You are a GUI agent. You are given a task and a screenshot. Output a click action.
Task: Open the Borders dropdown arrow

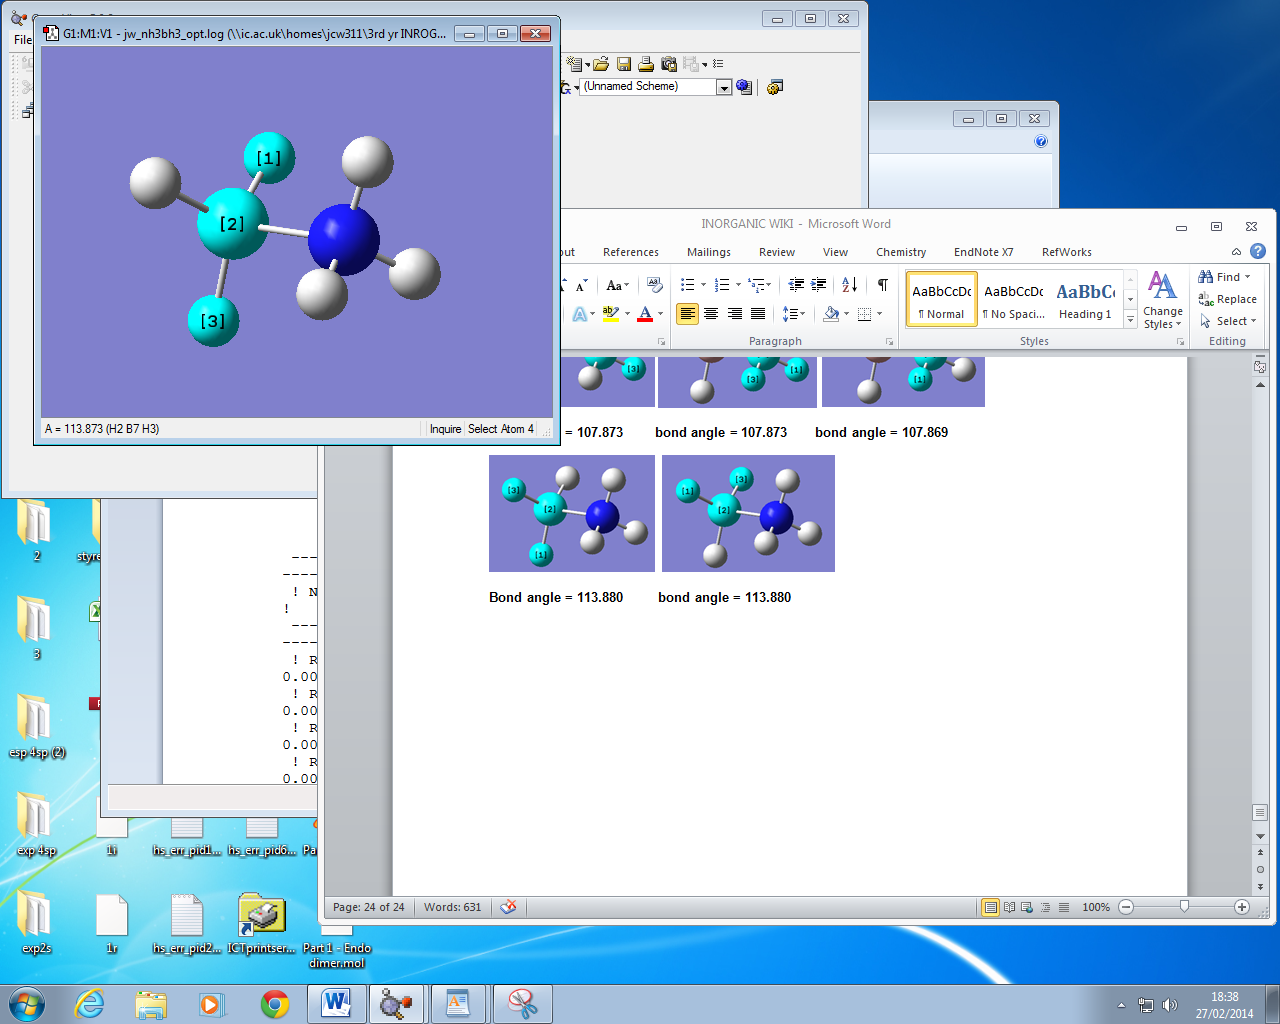[880, 314]
